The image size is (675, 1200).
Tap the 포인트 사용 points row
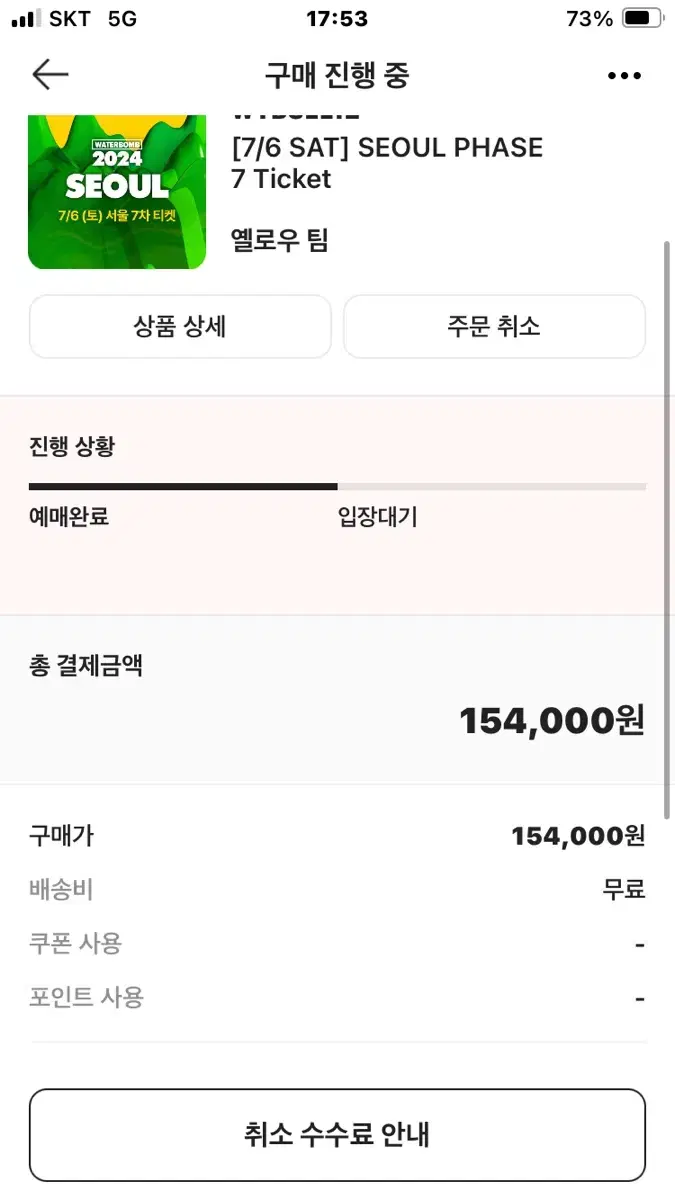click(337, 997)
